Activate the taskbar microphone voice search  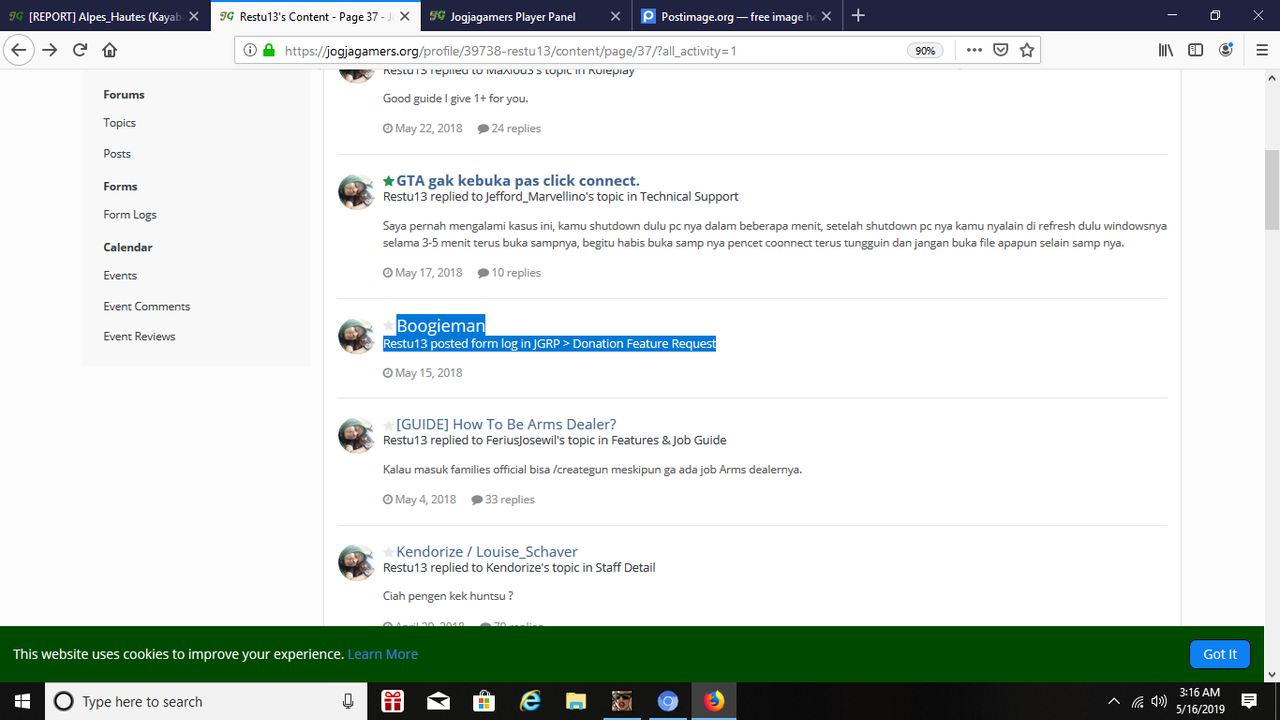click(348, 701)
